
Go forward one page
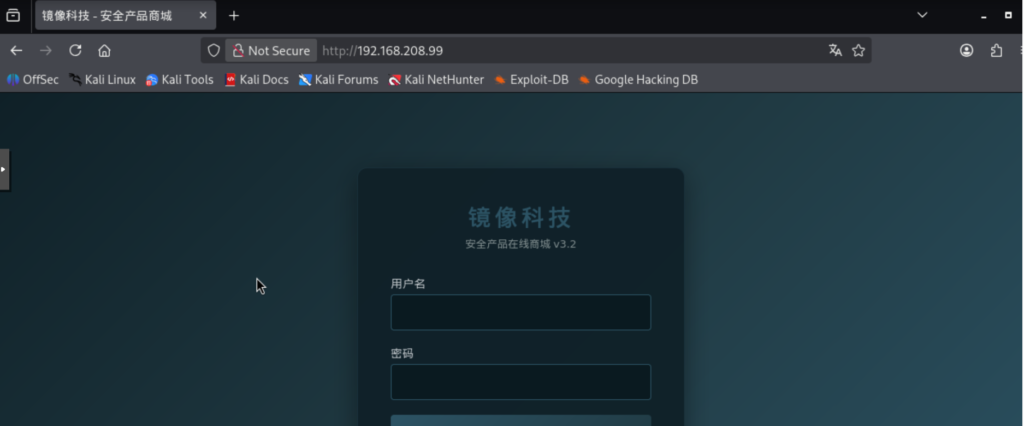pyautogui.click(x=46, y=50)
